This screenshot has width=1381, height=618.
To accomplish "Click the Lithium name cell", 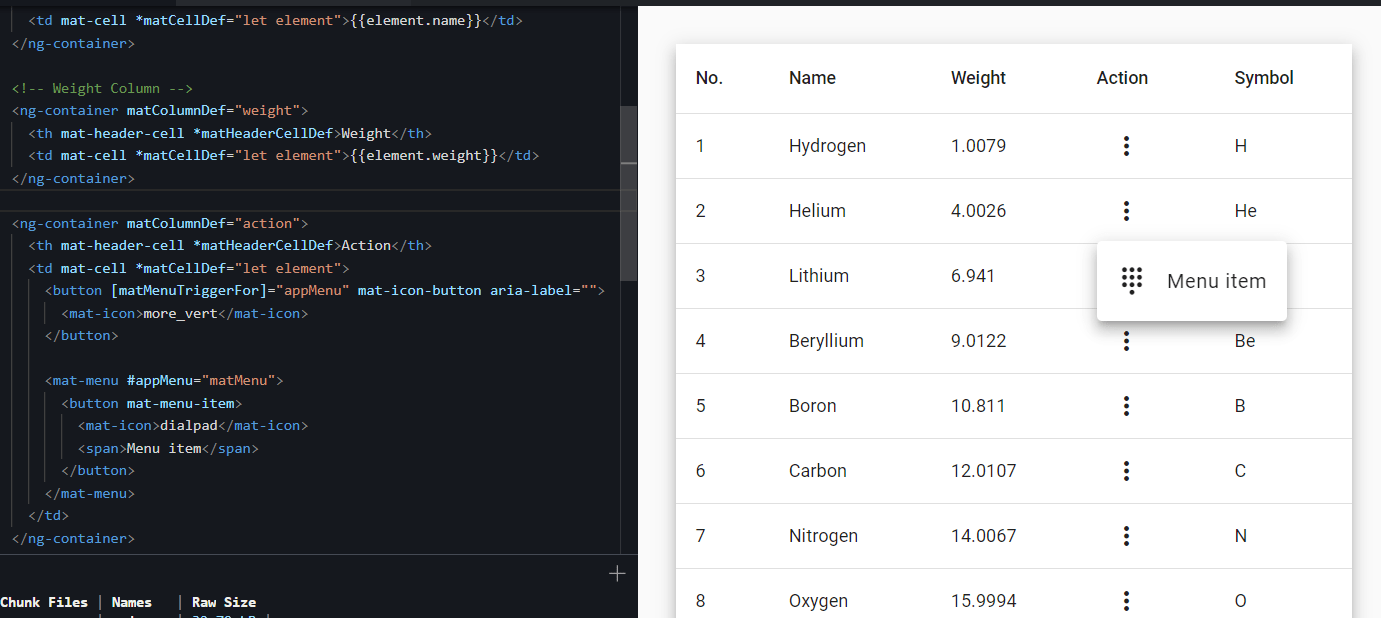I will click(818, 276).
